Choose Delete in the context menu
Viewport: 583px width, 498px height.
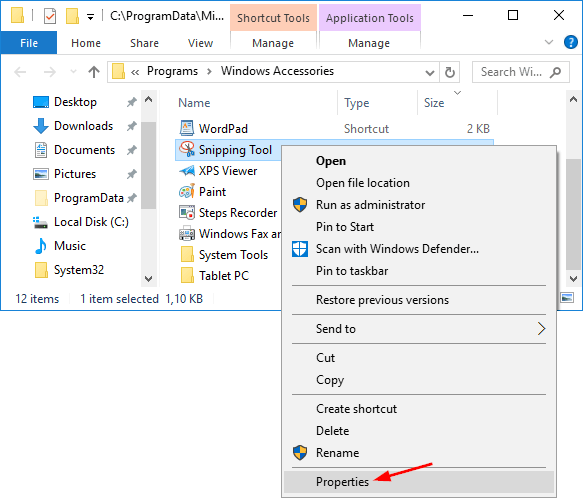tap(419, 430)
